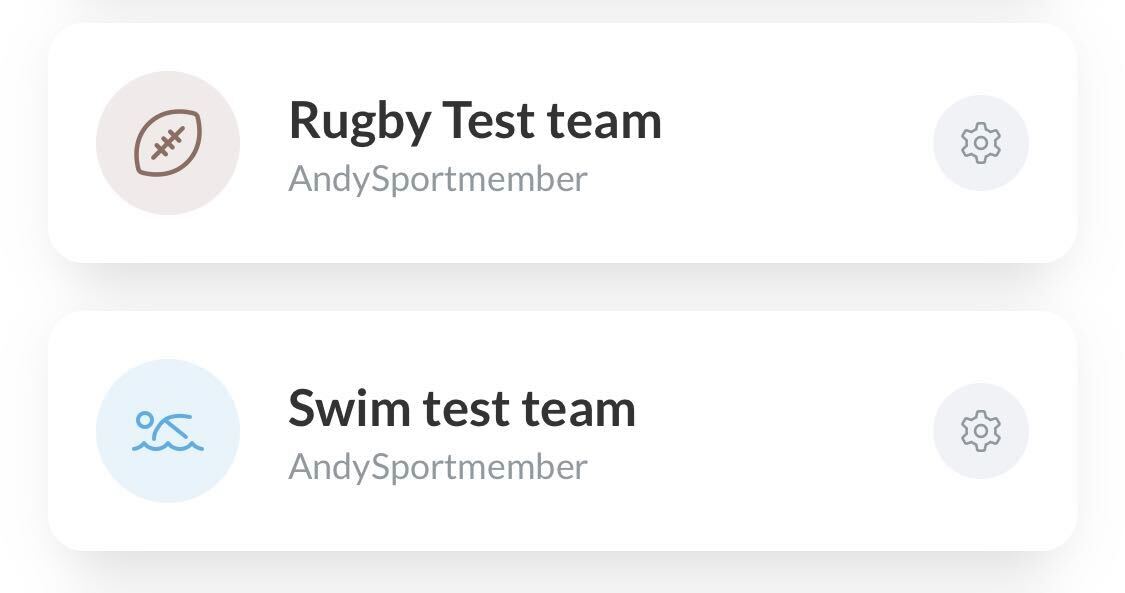Select the Rugby Test team card
This screenshot has width=1125, height=593.
562,143
